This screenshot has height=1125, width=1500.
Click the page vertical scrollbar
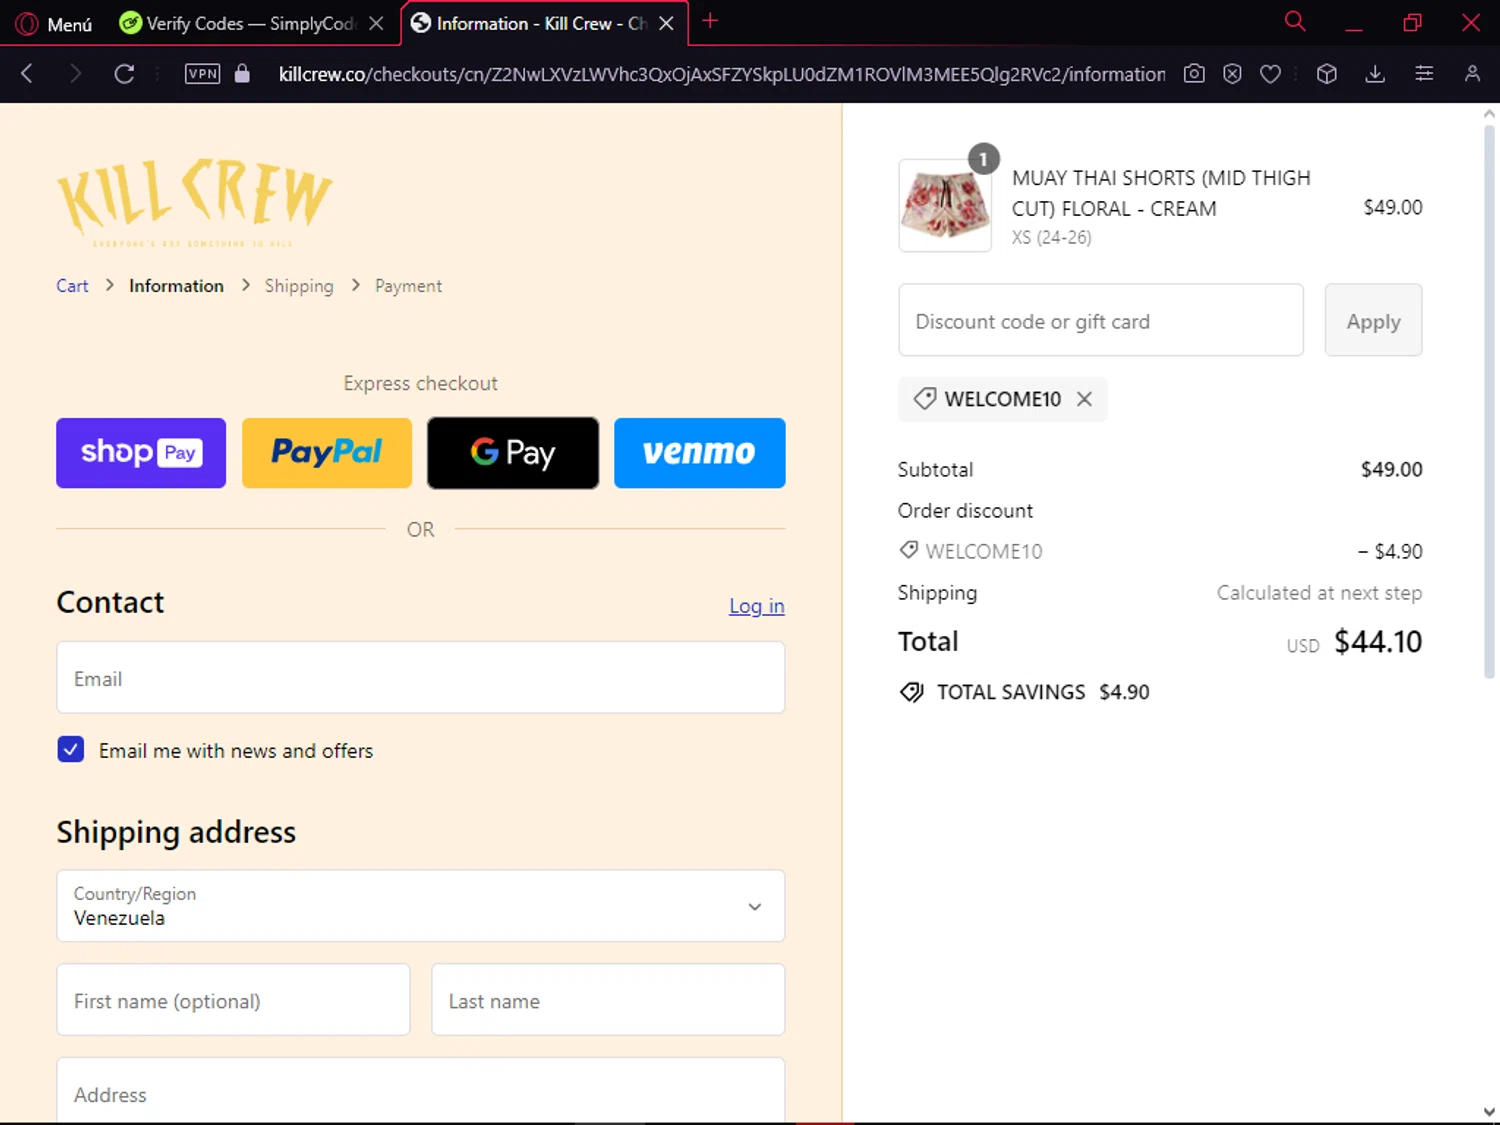pos(1489,400)
